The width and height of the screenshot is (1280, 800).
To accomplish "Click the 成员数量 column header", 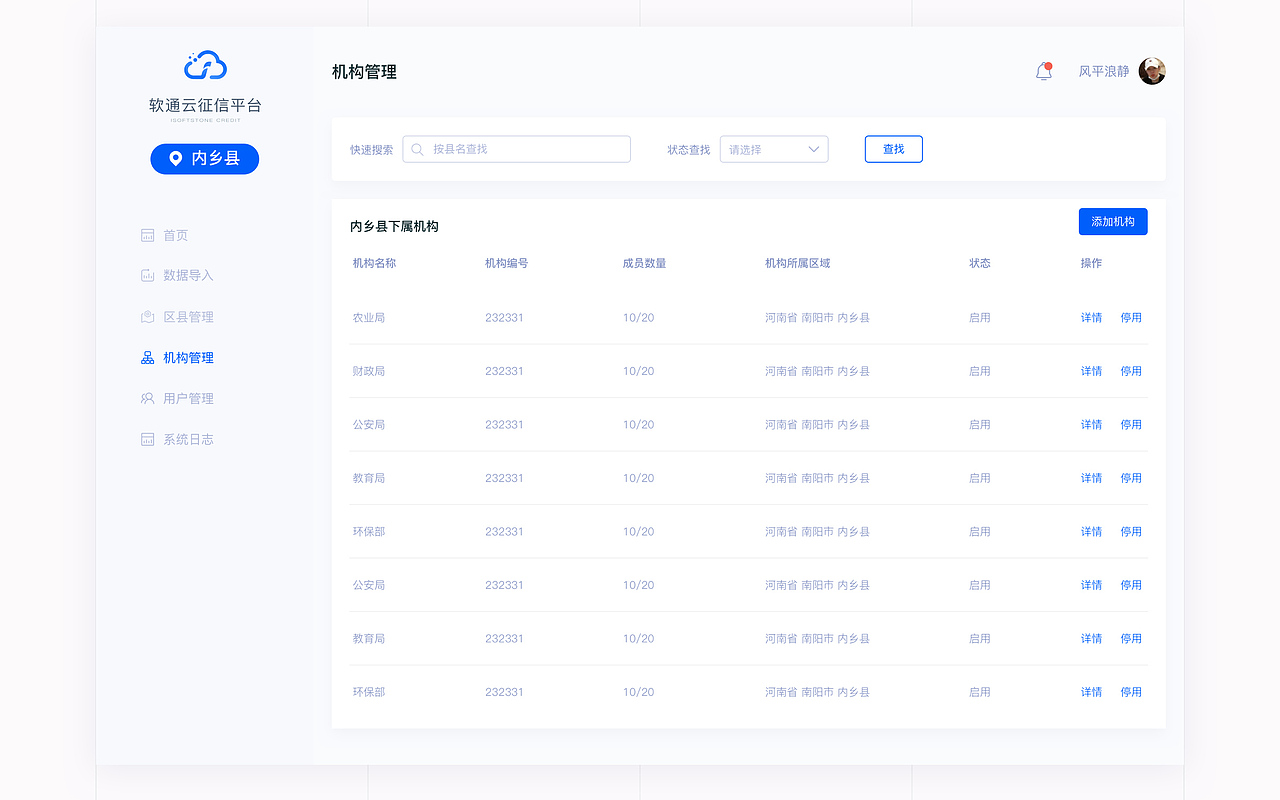I will click(x=644, y=263).
